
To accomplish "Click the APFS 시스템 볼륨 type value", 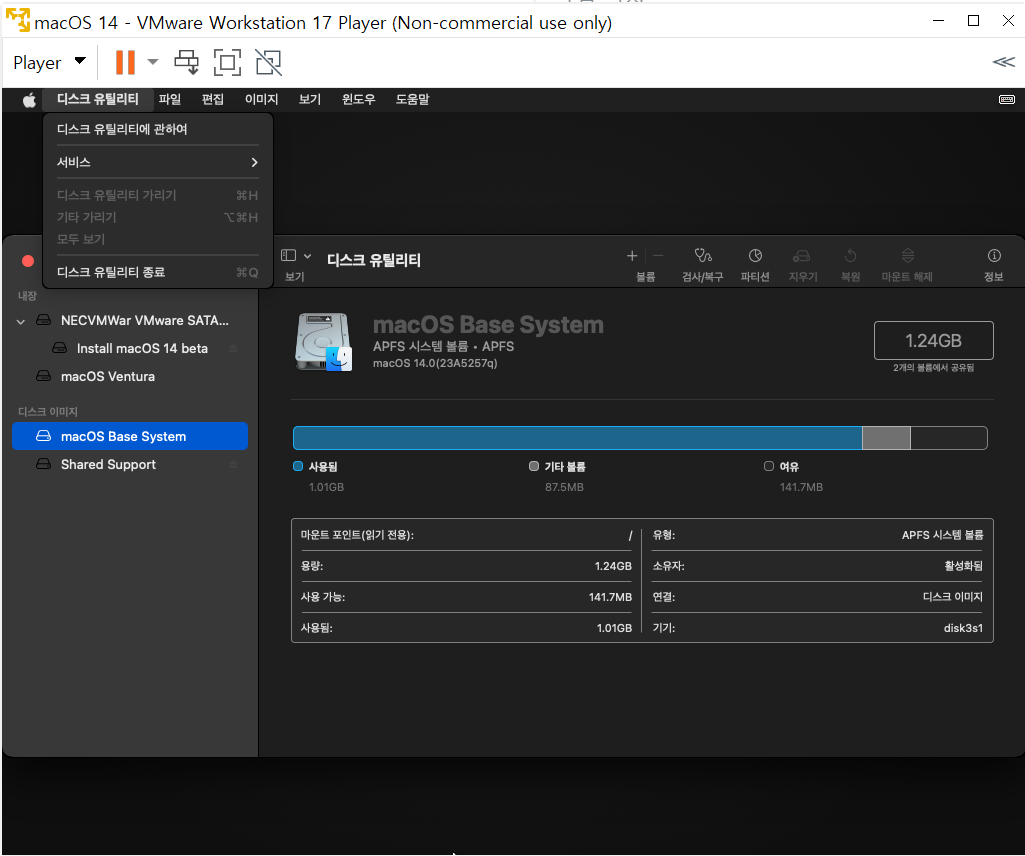I will [x=942, y=535].
